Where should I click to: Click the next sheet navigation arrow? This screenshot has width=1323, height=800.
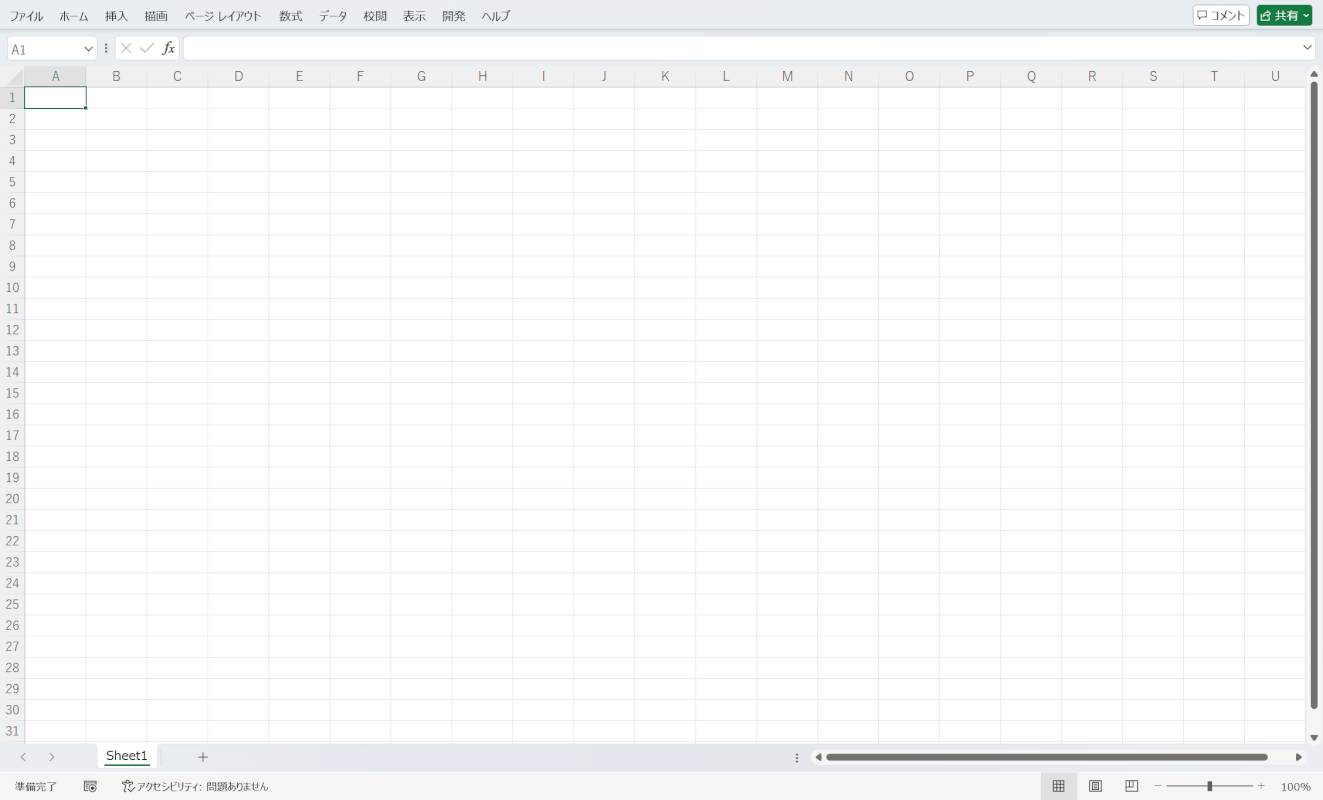coord(52,757)
